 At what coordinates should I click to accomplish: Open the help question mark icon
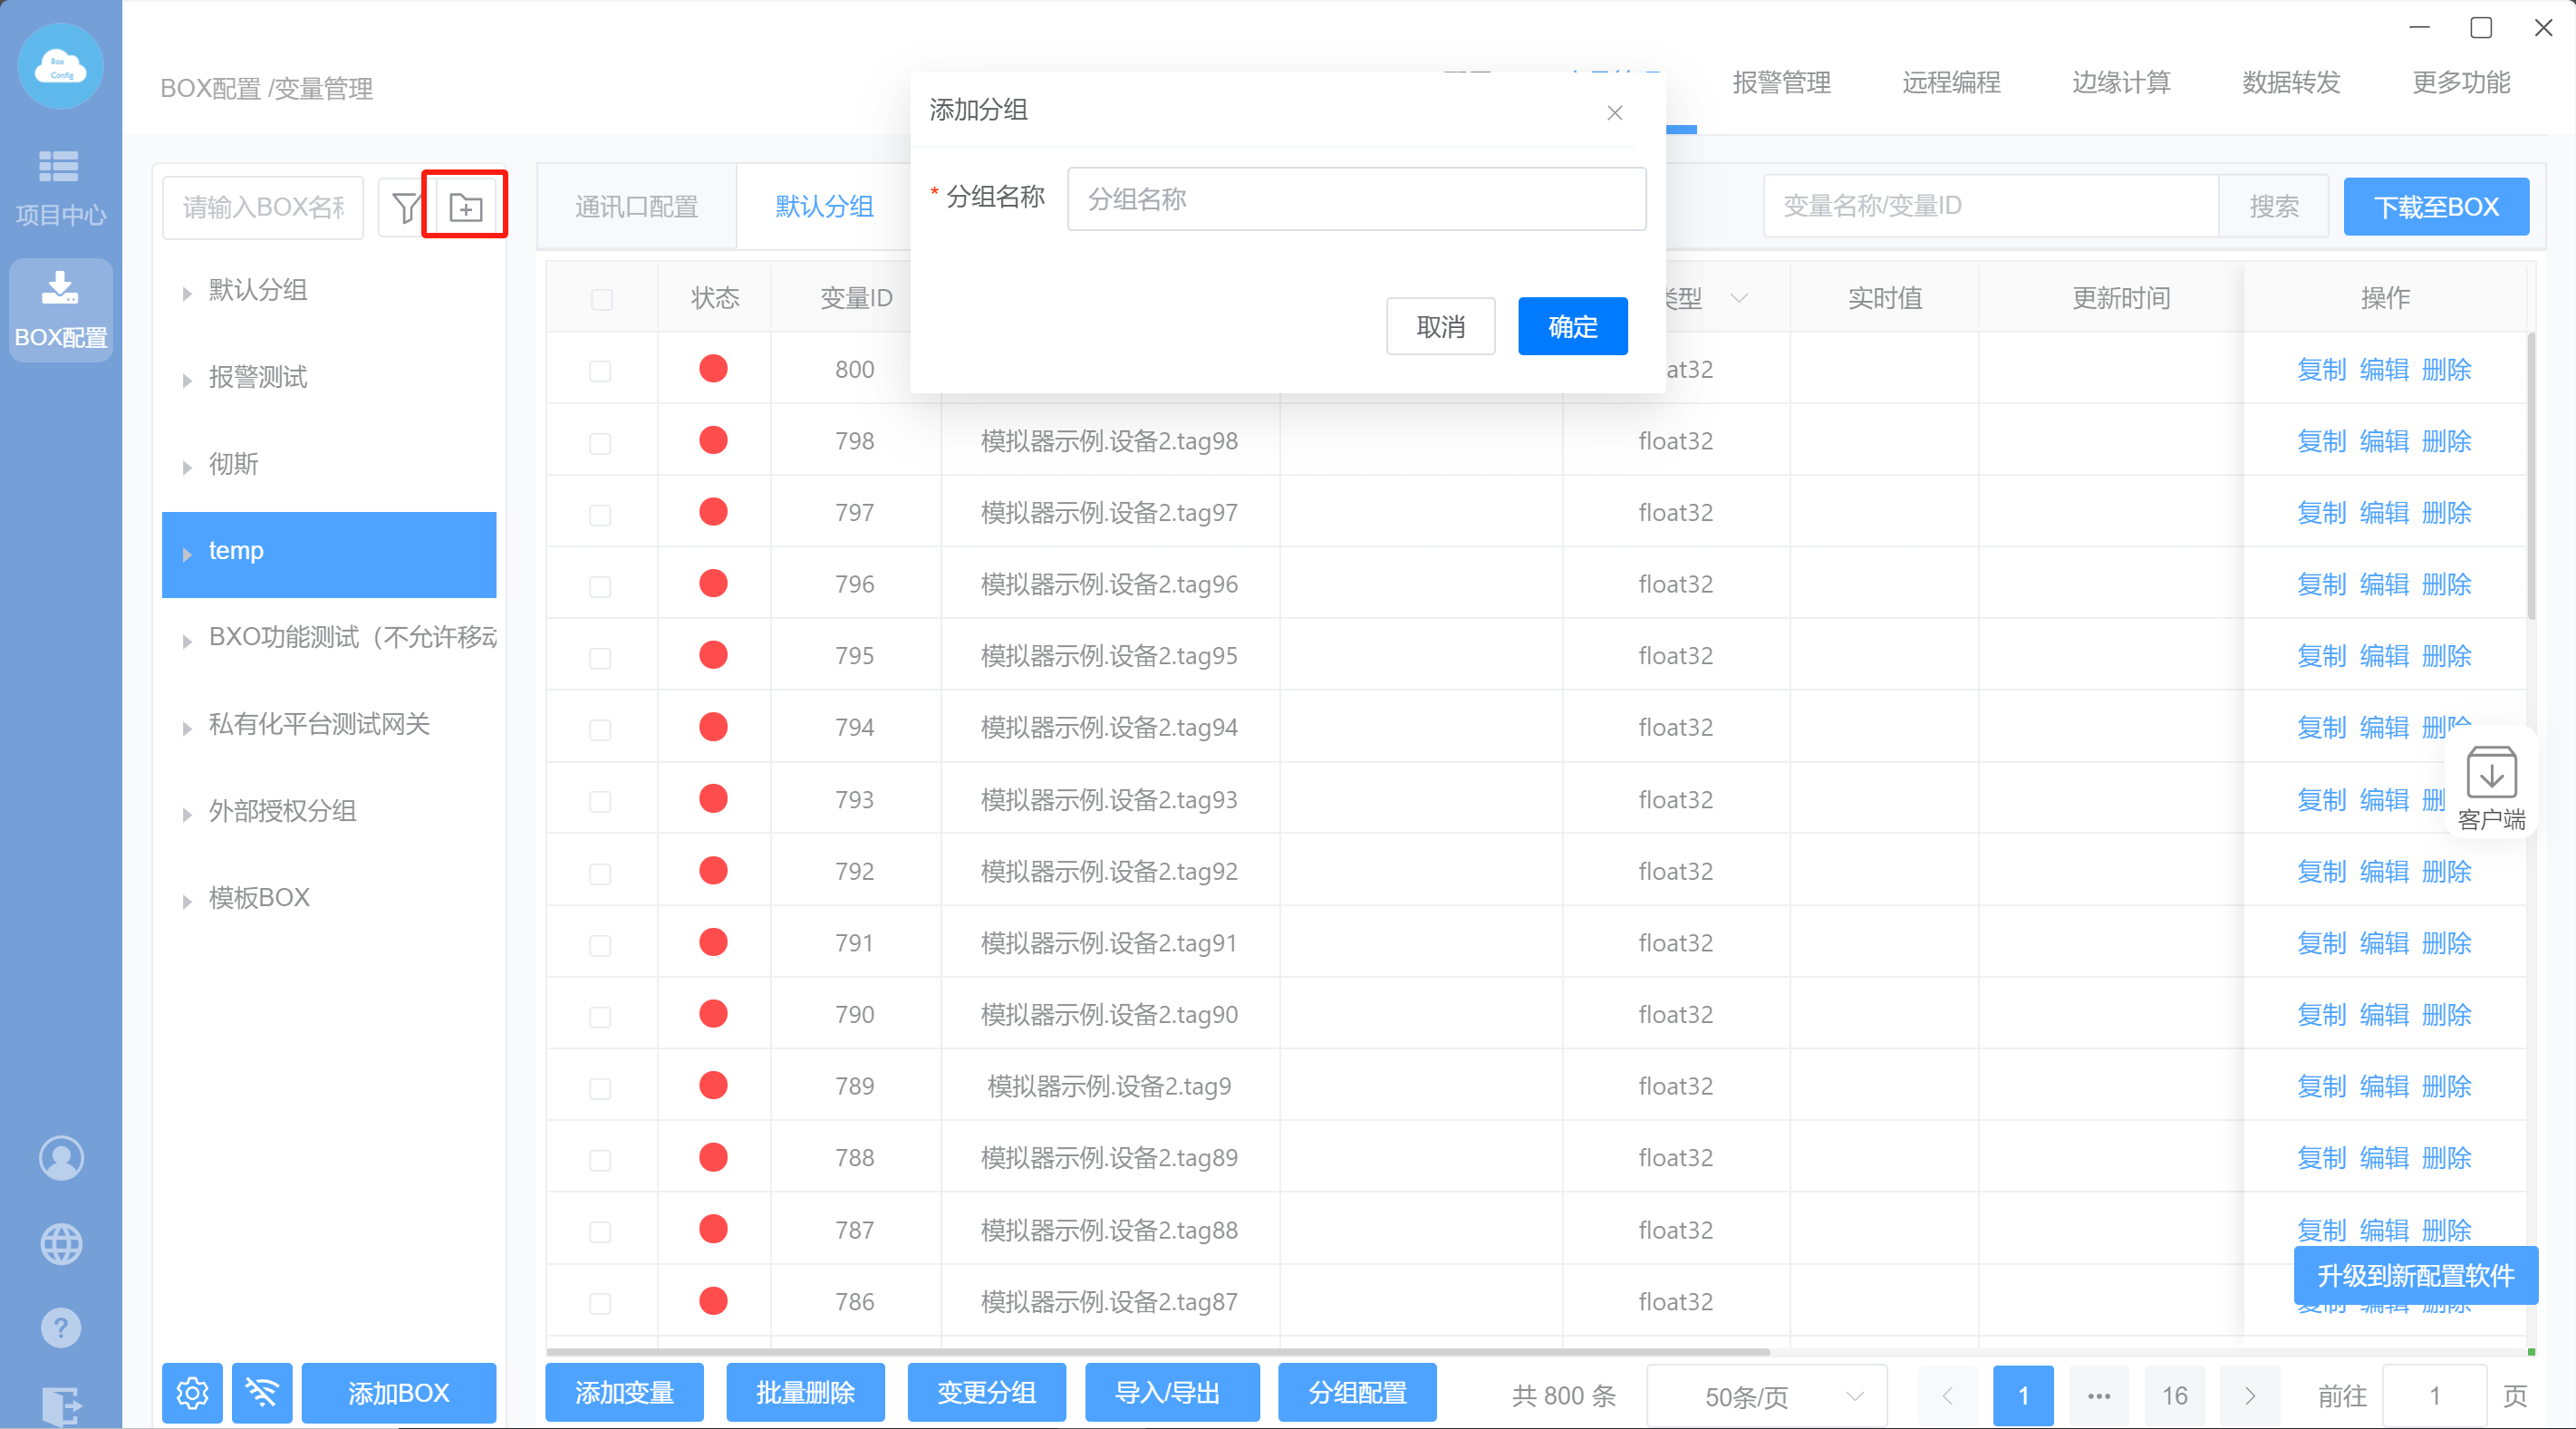click(61, 1328)
